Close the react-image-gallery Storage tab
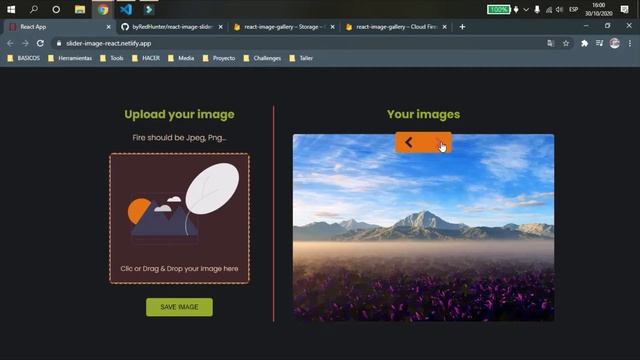 332,27
